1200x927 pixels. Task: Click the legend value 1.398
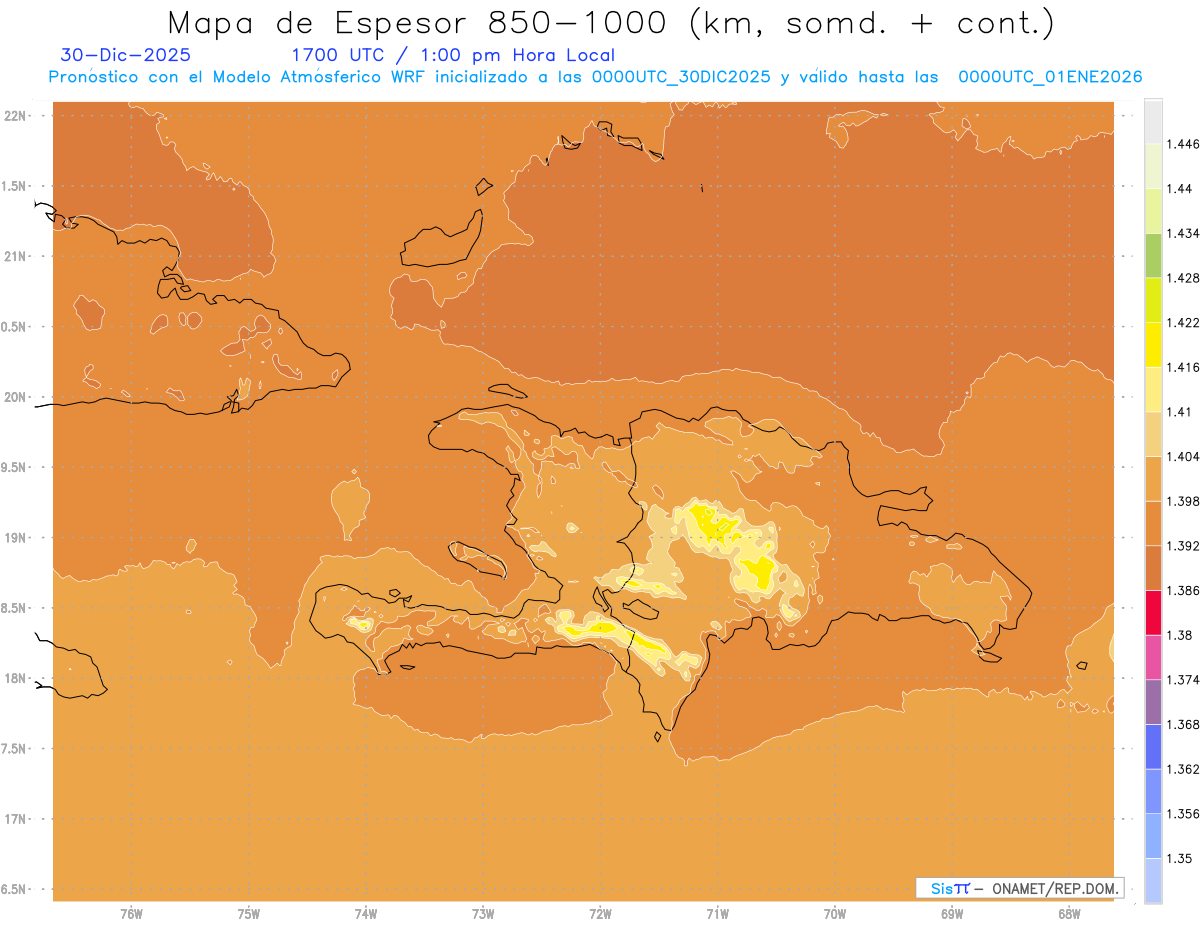click(1183, 501)
